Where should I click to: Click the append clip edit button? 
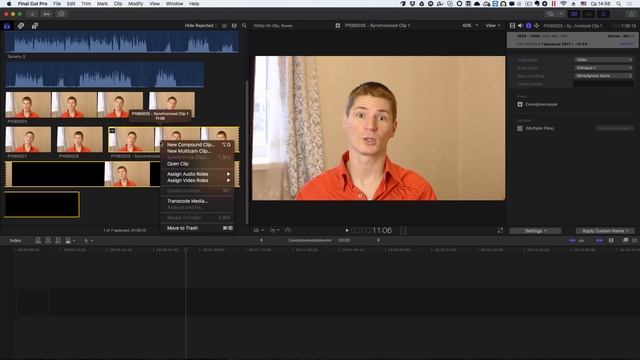[x=58, y=240]
